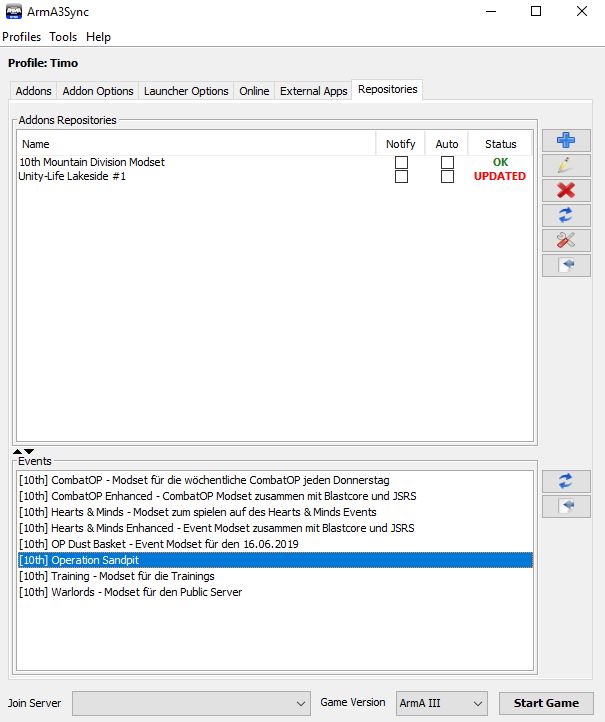605x722 pixels.
Task: Click the Status column header
Action: tap(500, 144)
